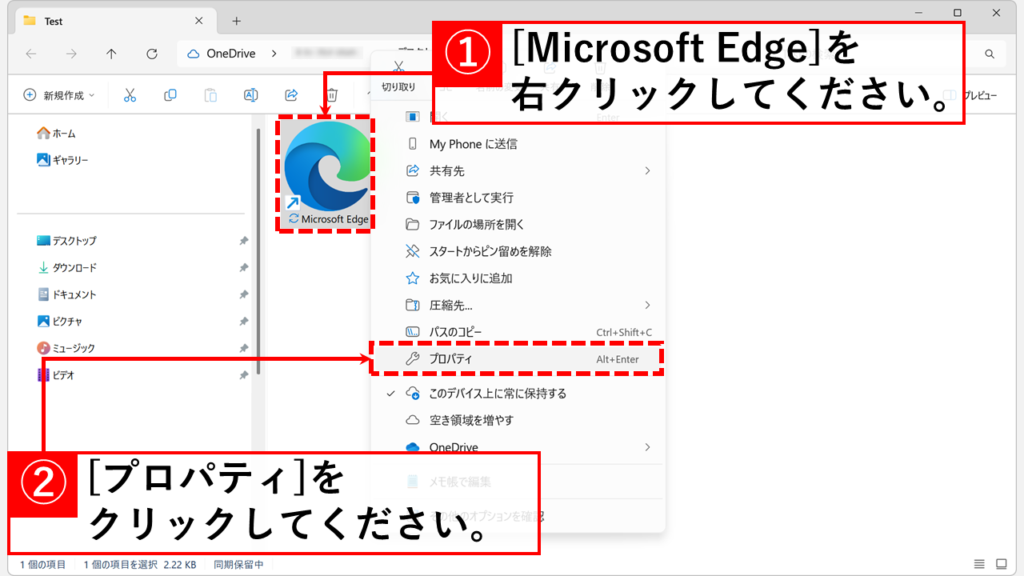The image size is (1024, 576).
Task: Select the Microsoft Edge shortcut file
Action: [326, 174]
